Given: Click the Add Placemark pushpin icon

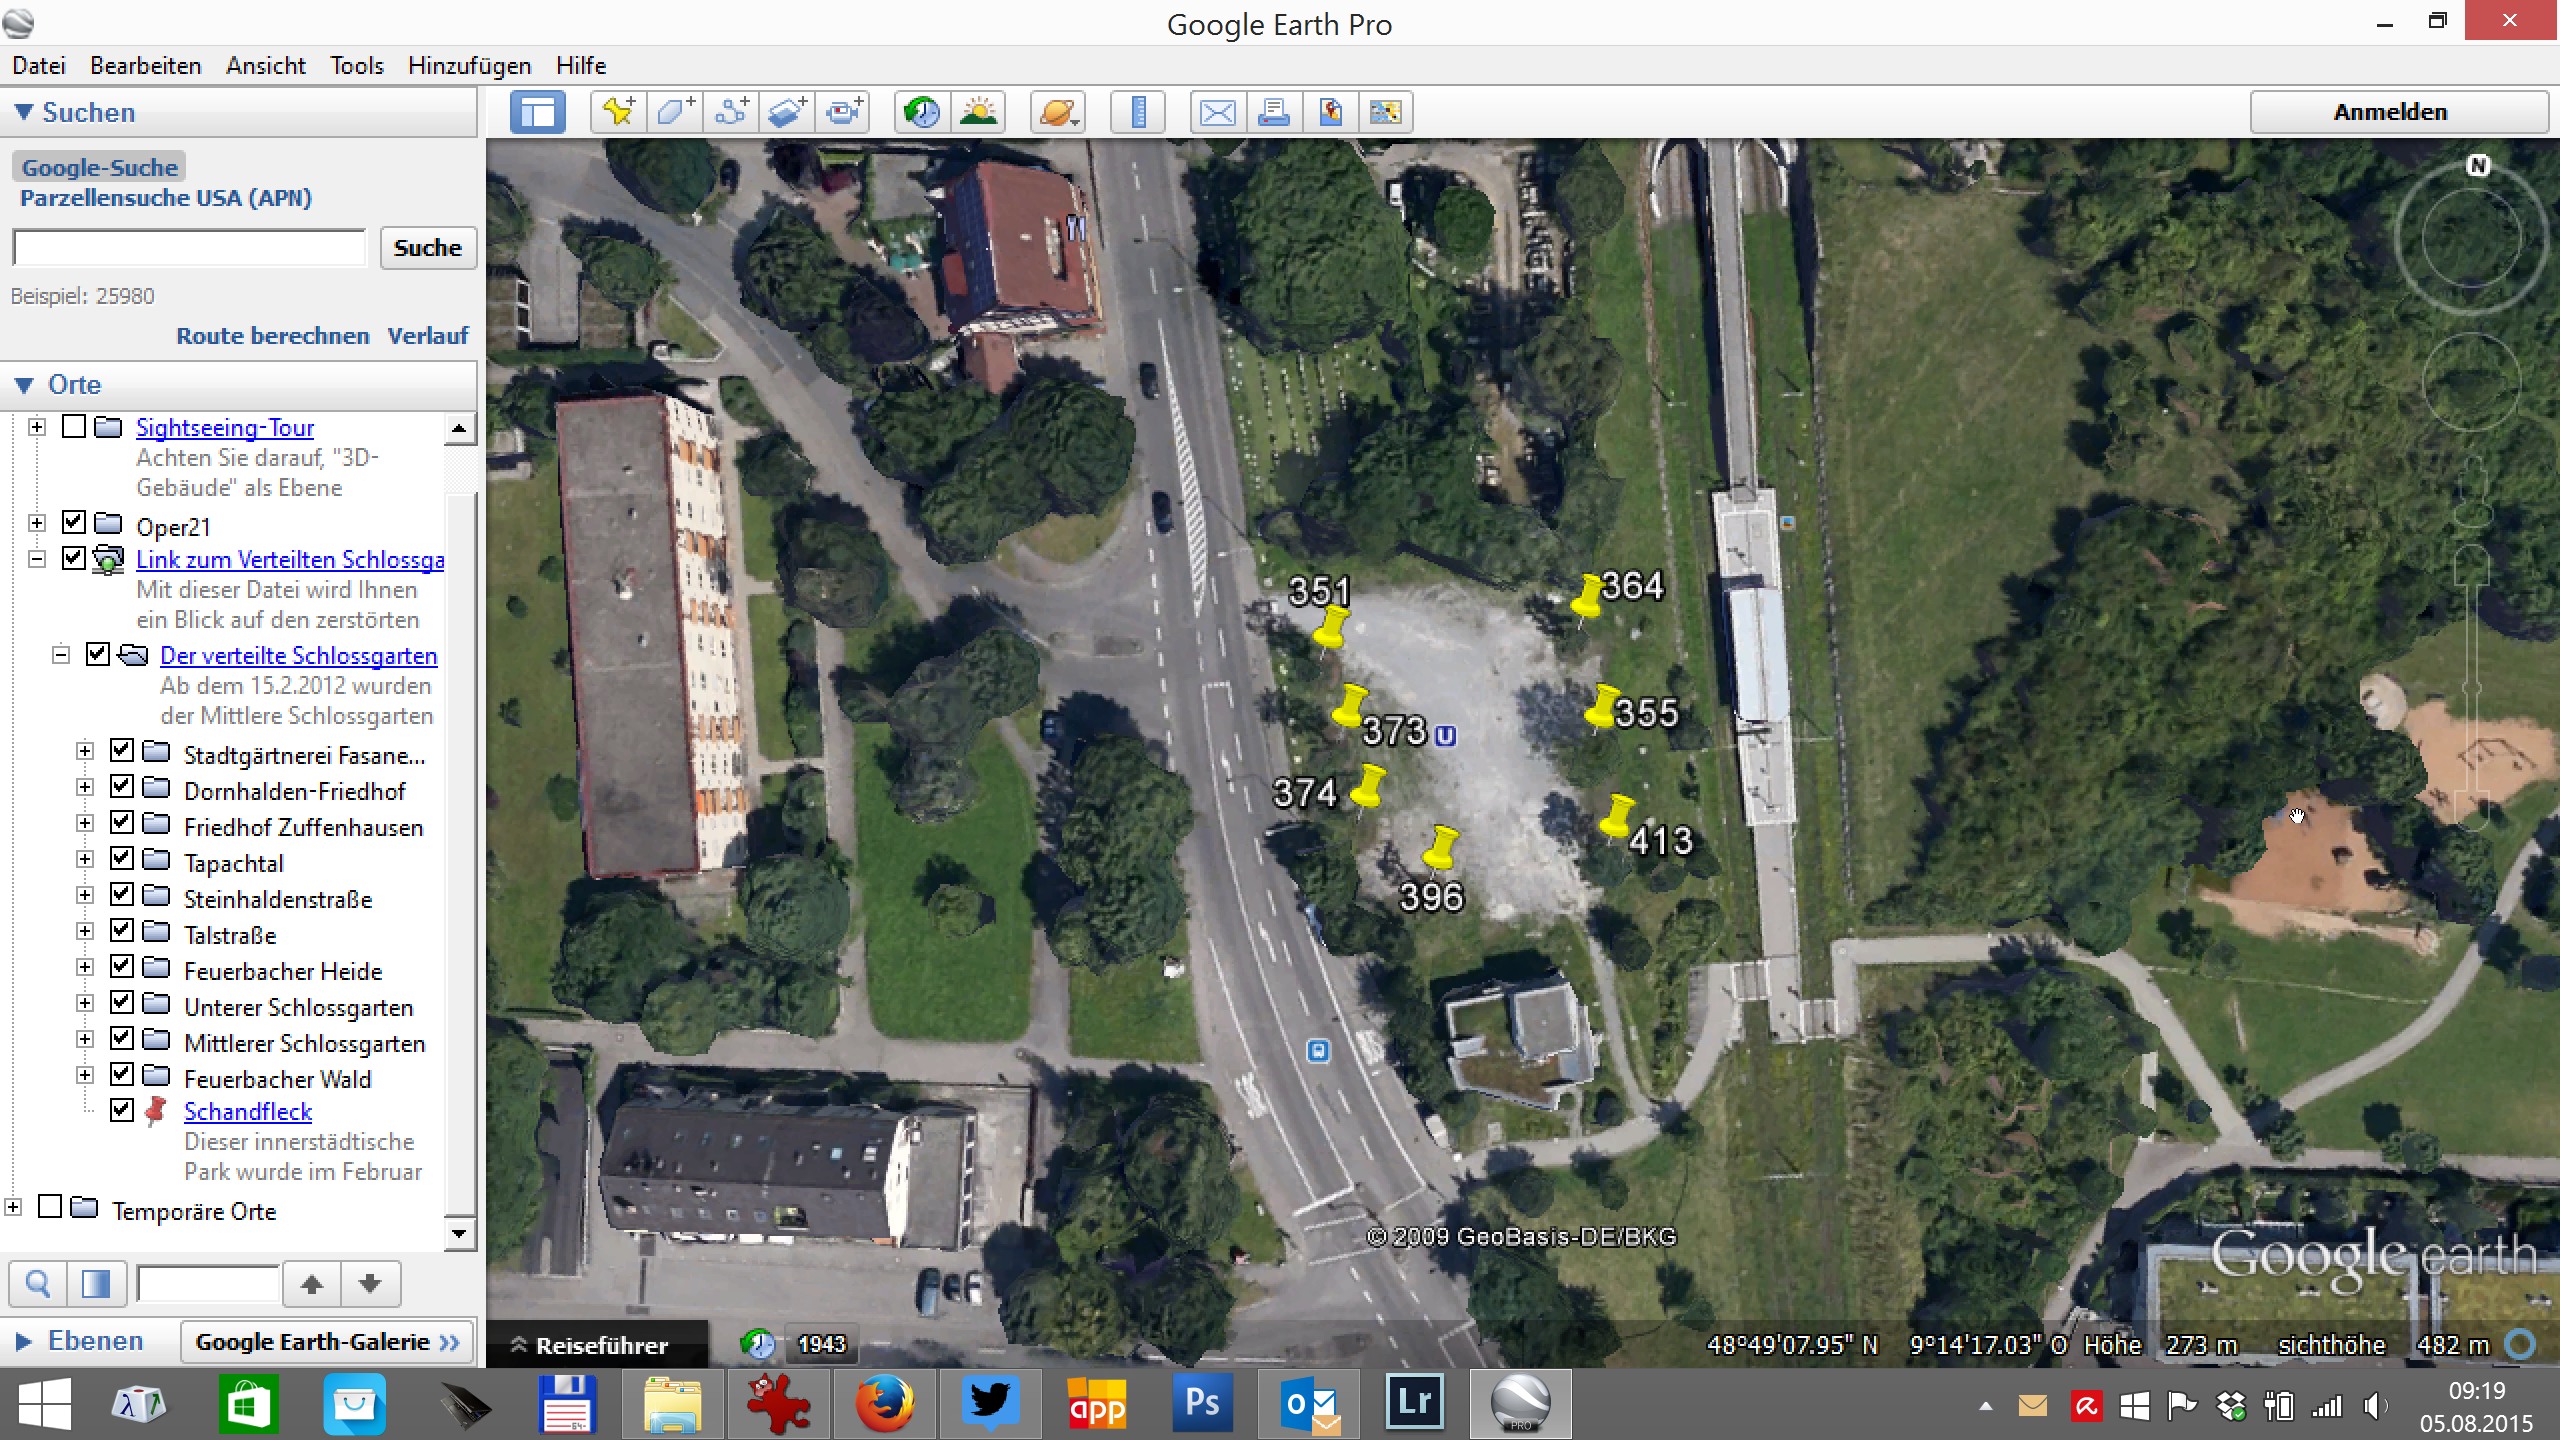Looking at the screenshot, I should [618, 112].
